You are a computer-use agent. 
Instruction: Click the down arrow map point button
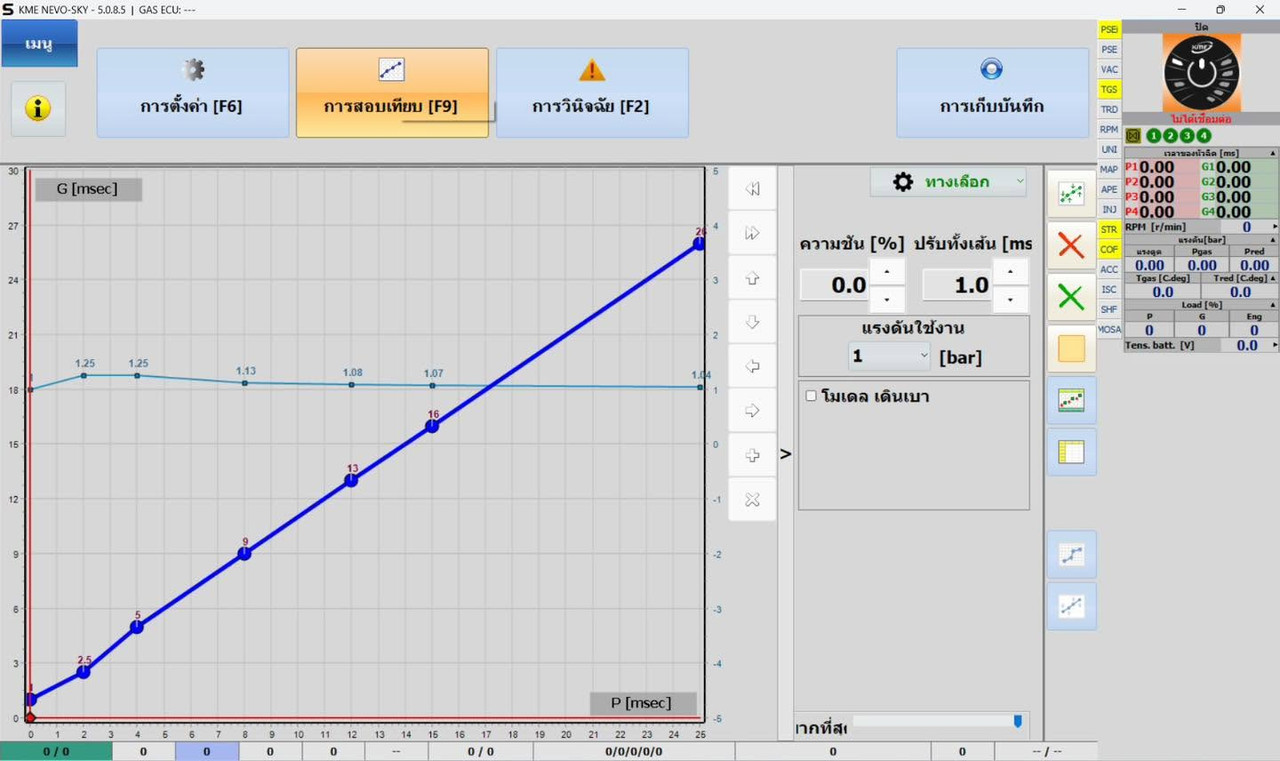pos(753,322)
